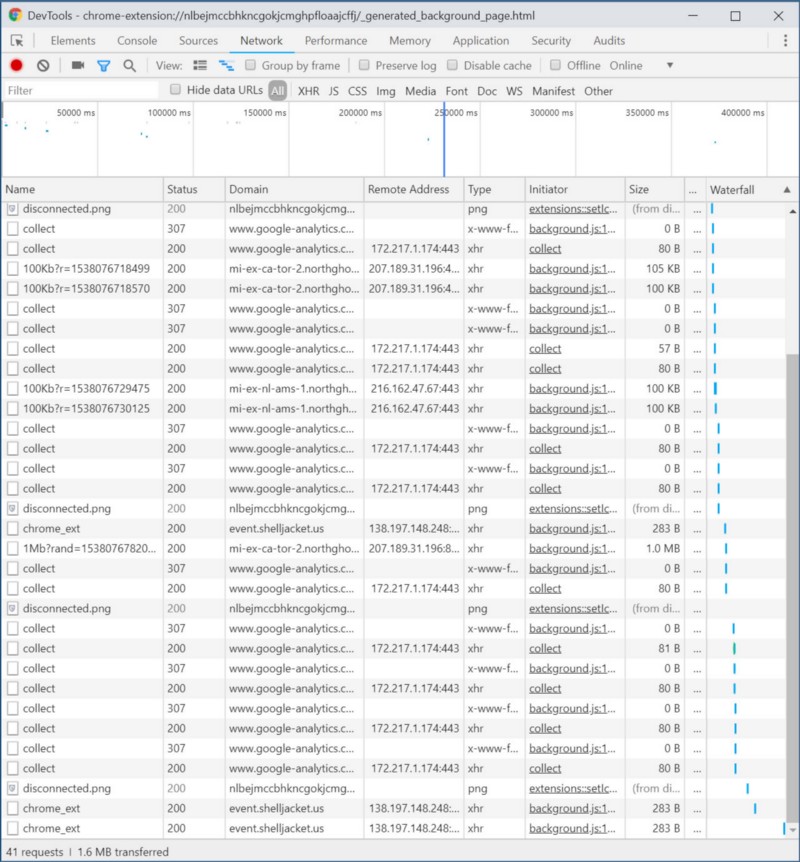Open the Audits tab
The height and width of the screenshot is (862, 800).
point(609,41)
